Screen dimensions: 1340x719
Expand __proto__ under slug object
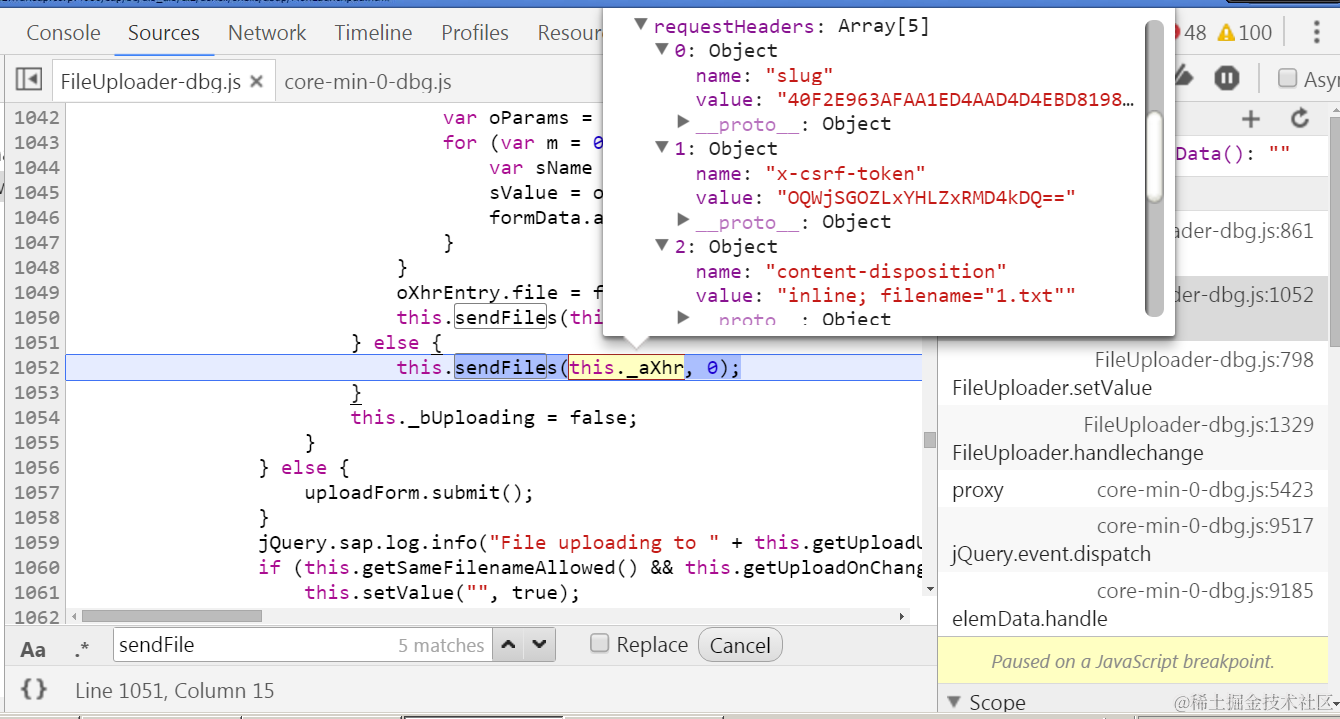pyautogui.click(x=684, y=122)
